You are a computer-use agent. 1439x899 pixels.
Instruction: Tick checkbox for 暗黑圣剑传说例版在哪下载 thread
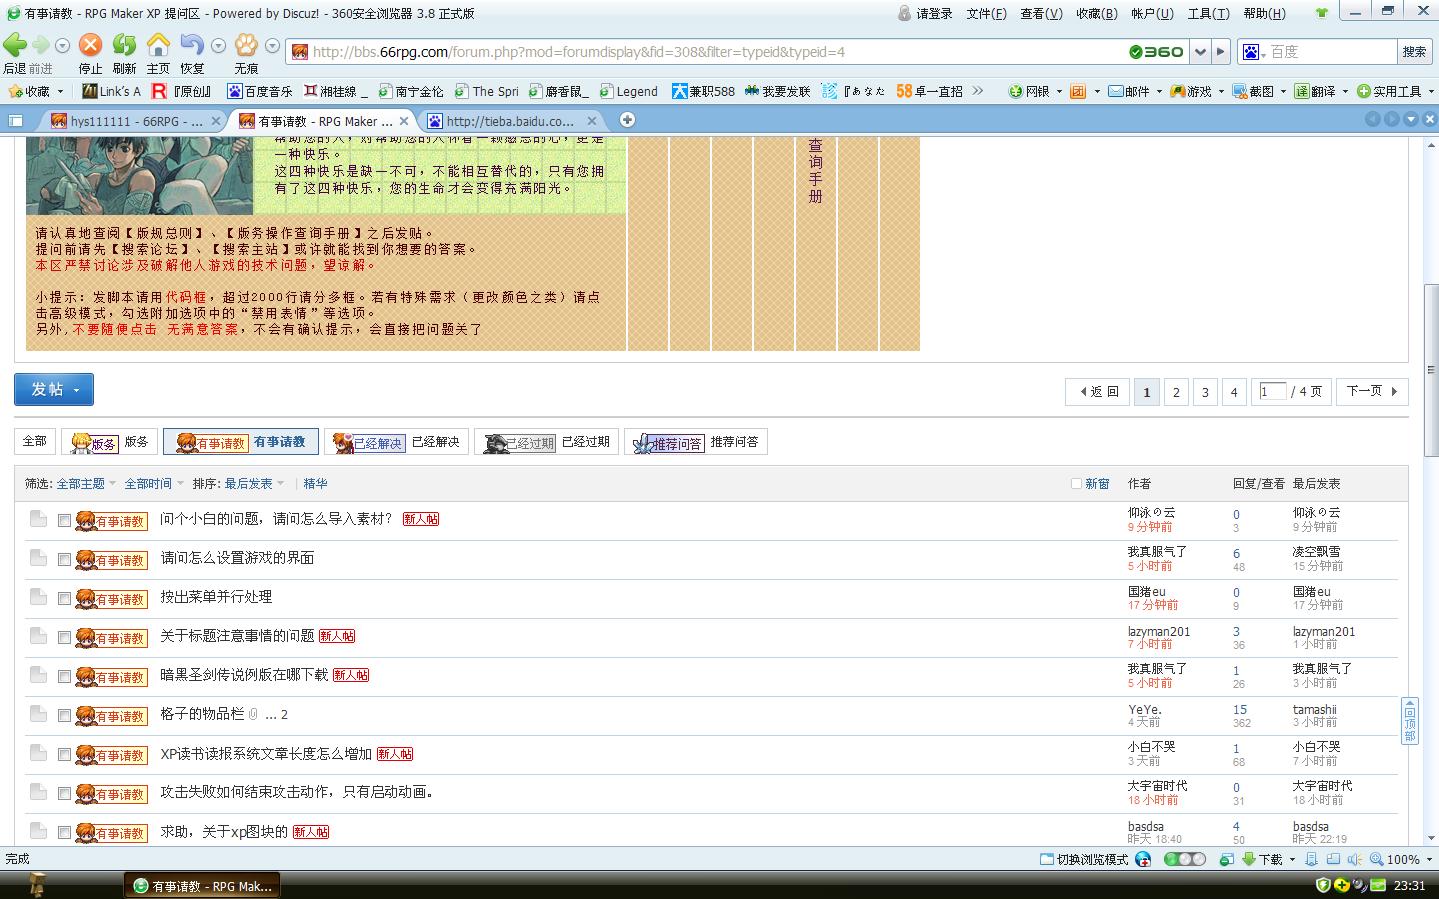point(64,677)
